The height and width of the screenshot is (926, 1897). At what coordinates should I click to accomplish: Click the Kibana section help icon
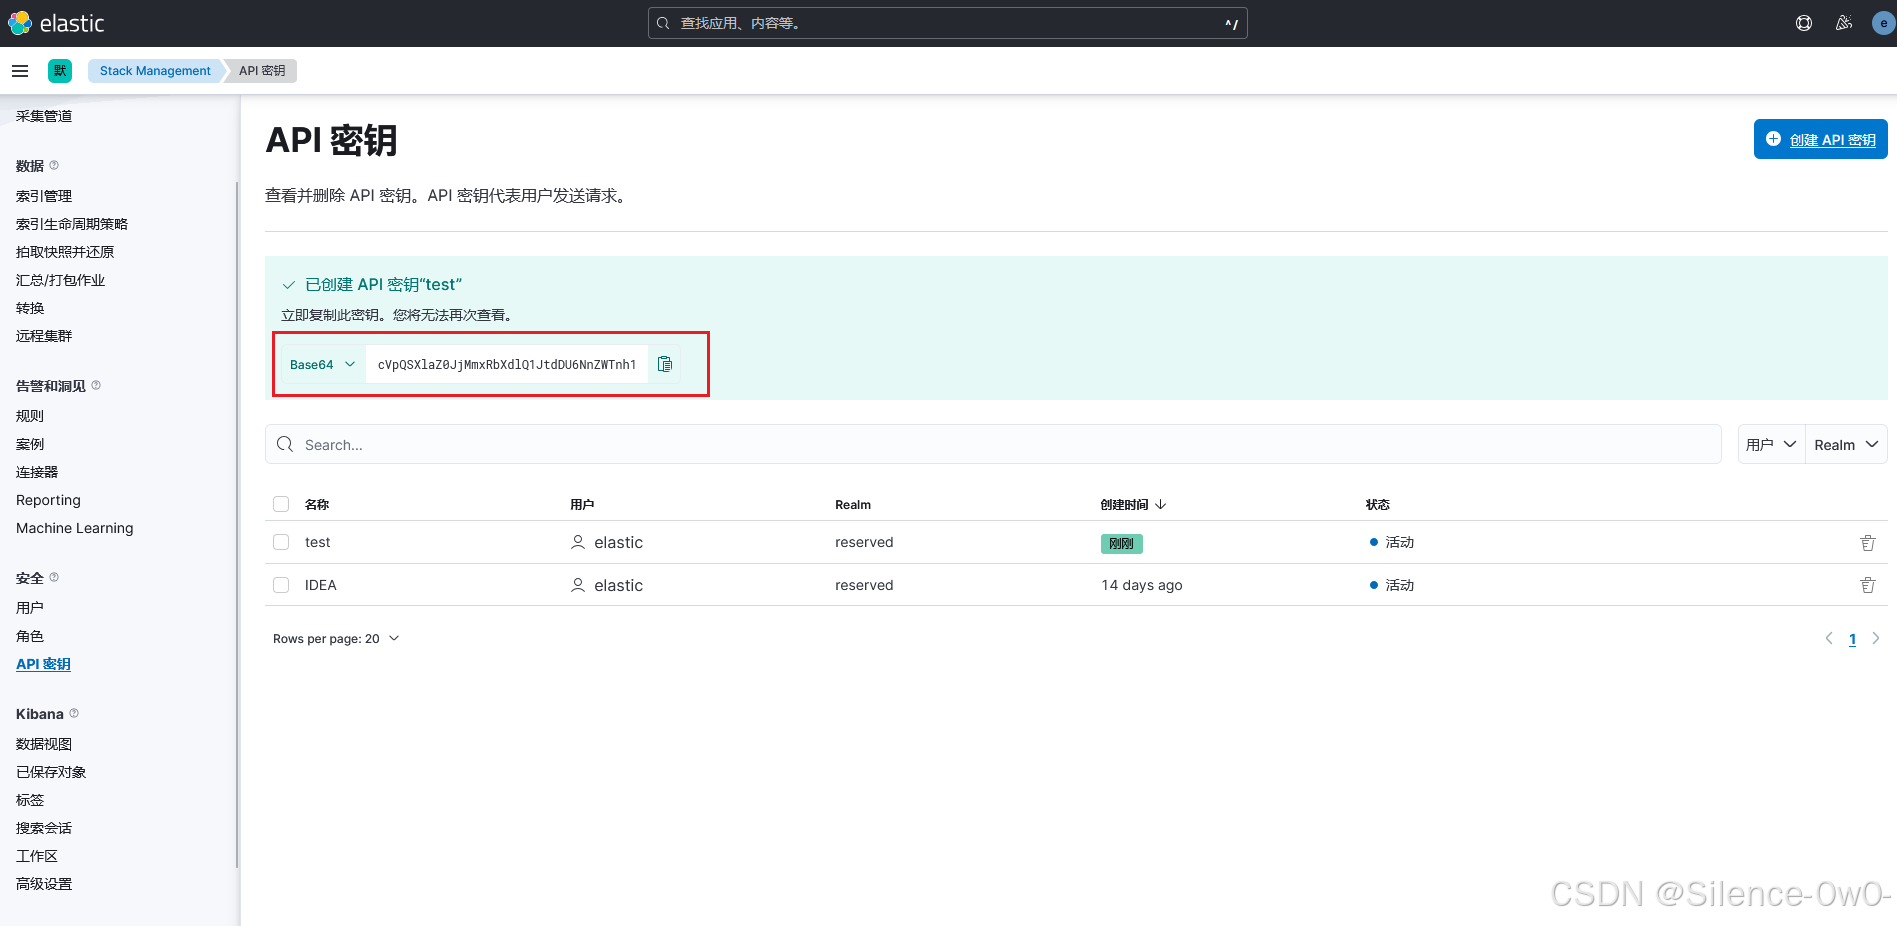(74, 713)
